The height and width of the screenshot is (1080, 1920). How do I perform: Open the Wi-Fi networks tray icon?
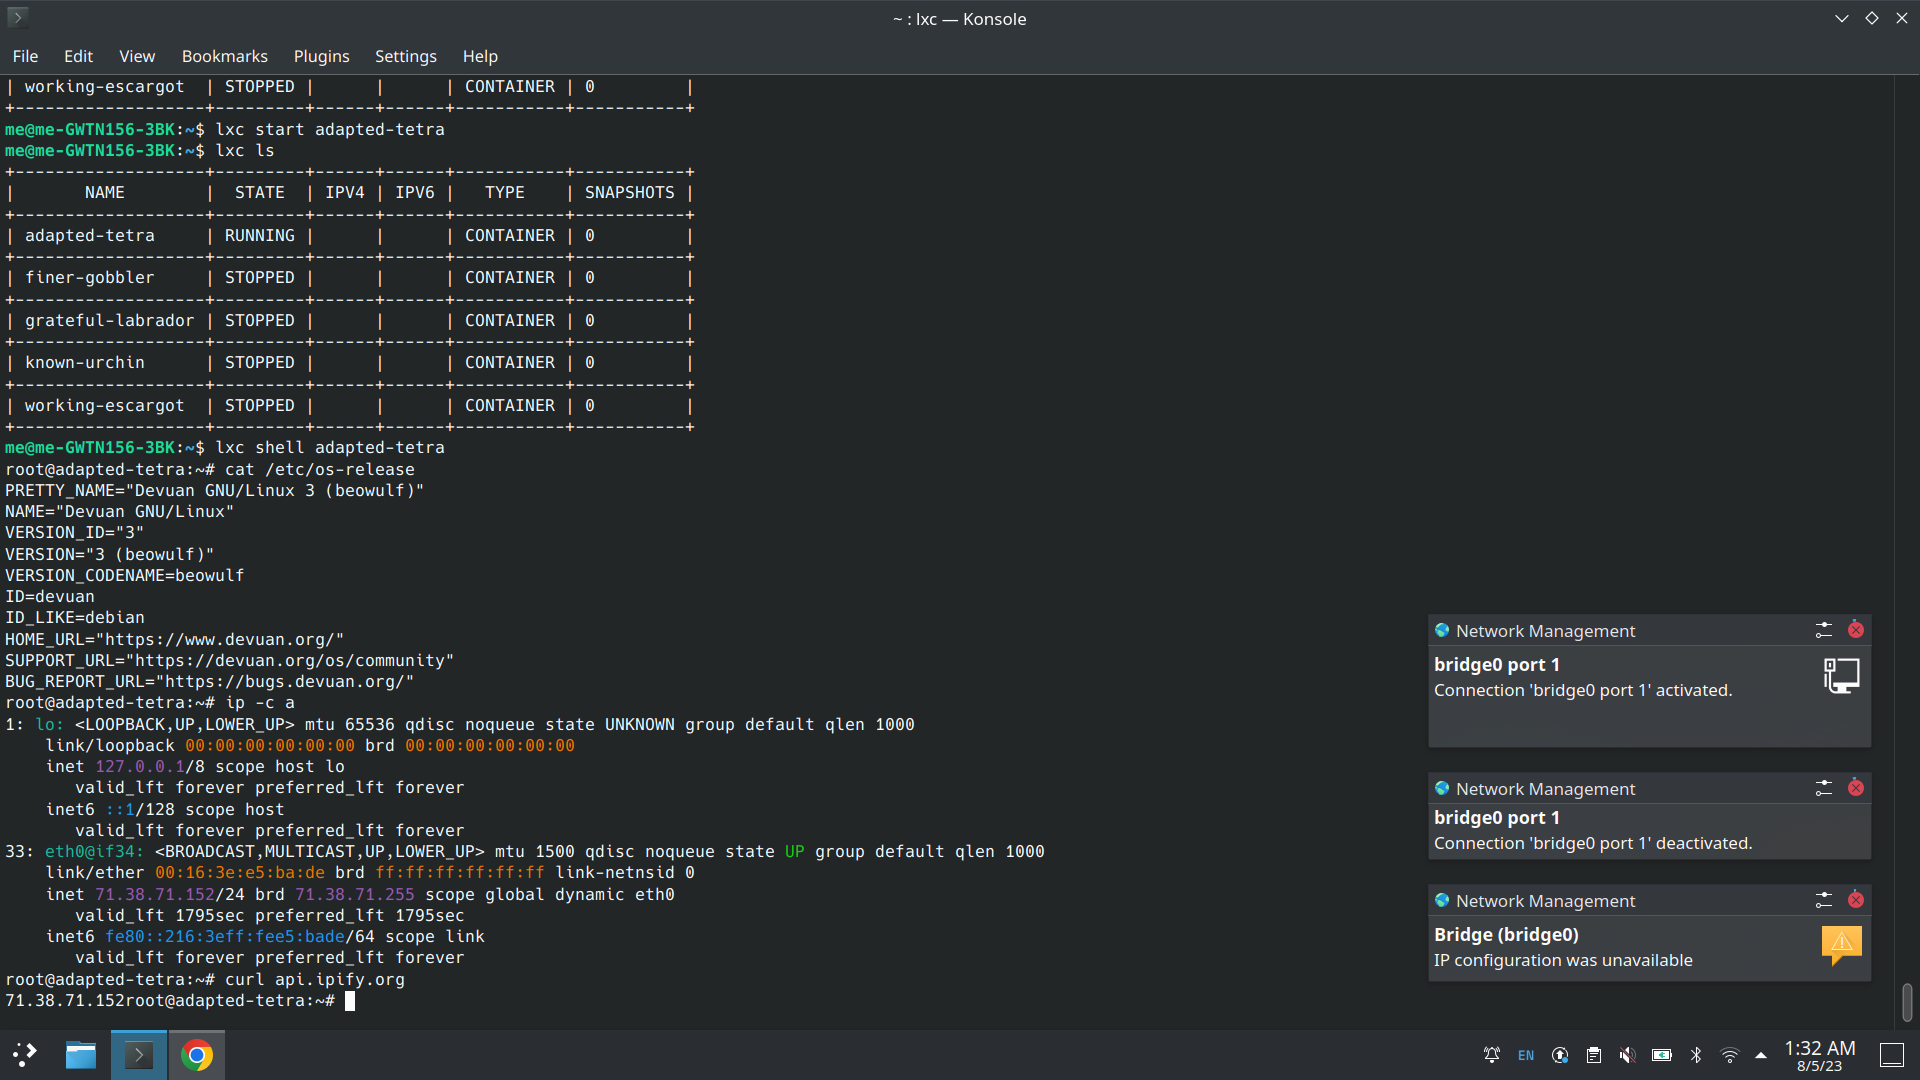(x=1729, y=1055)
